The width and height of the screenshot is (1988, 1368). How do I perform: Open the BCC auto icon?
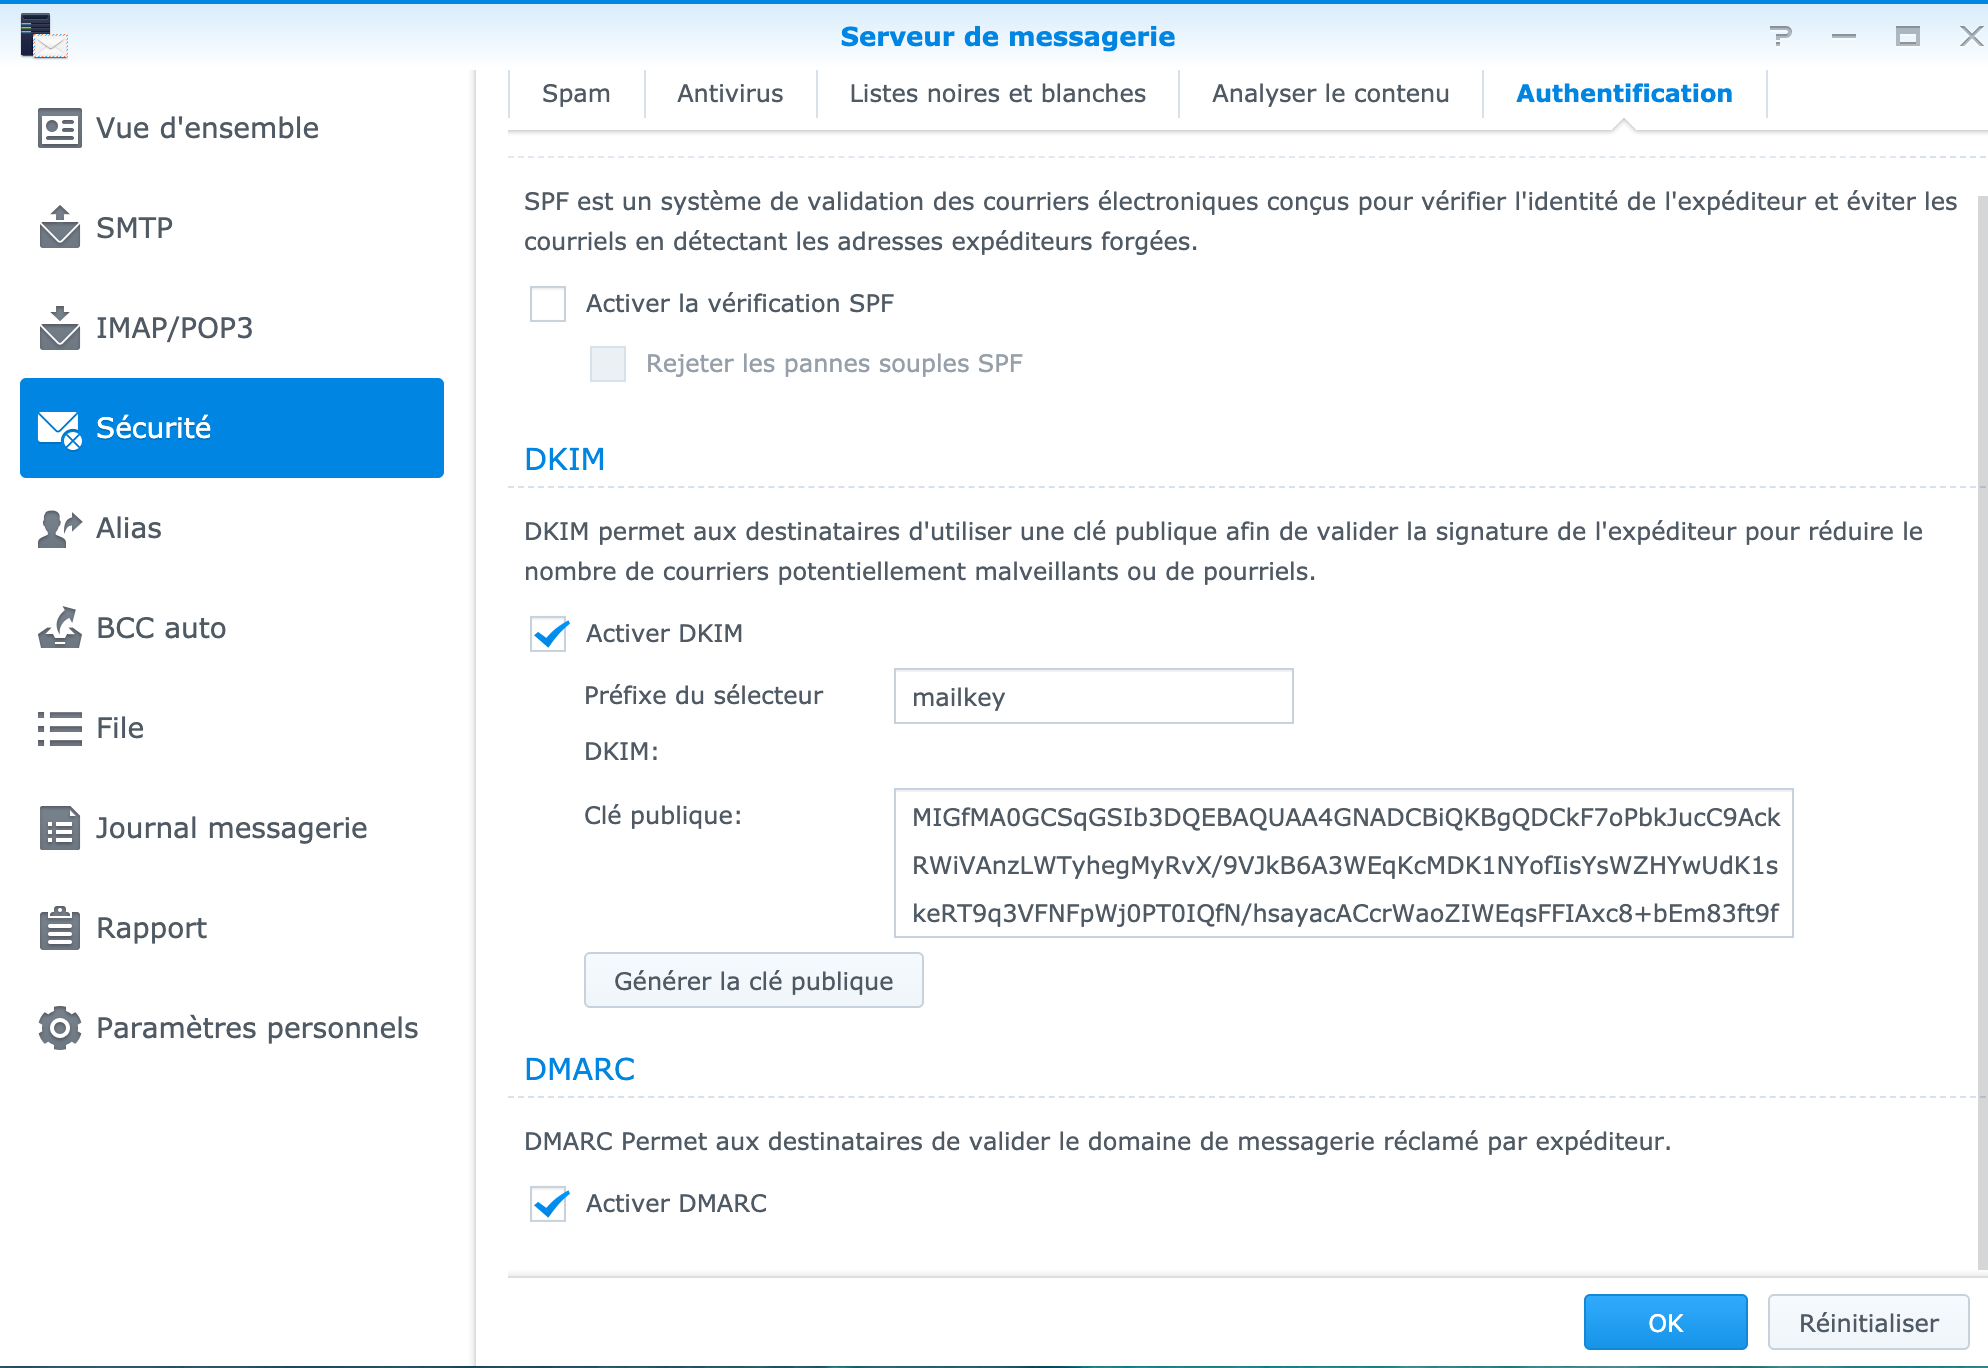pyautogui.click(x=59, y=628)
